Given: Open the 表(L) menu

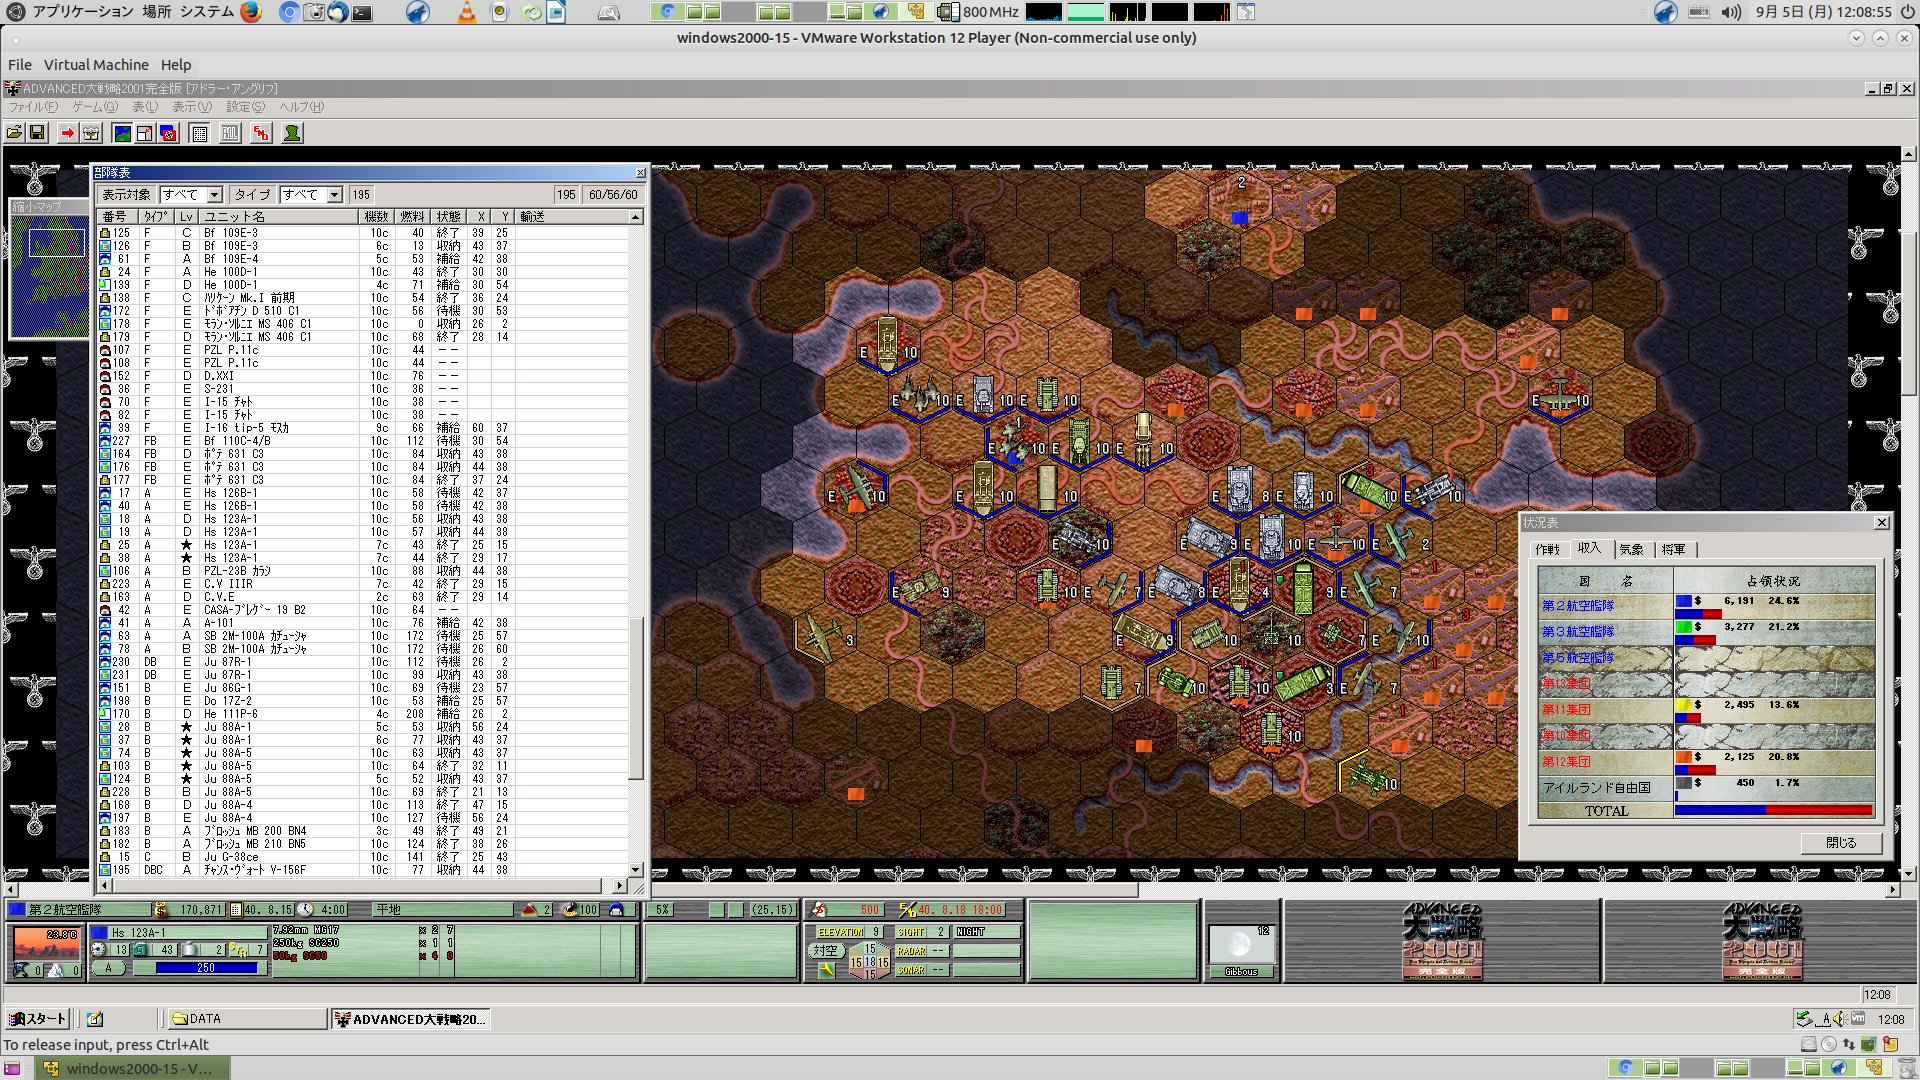Looking at the screenshot, I should pos(145,107).
